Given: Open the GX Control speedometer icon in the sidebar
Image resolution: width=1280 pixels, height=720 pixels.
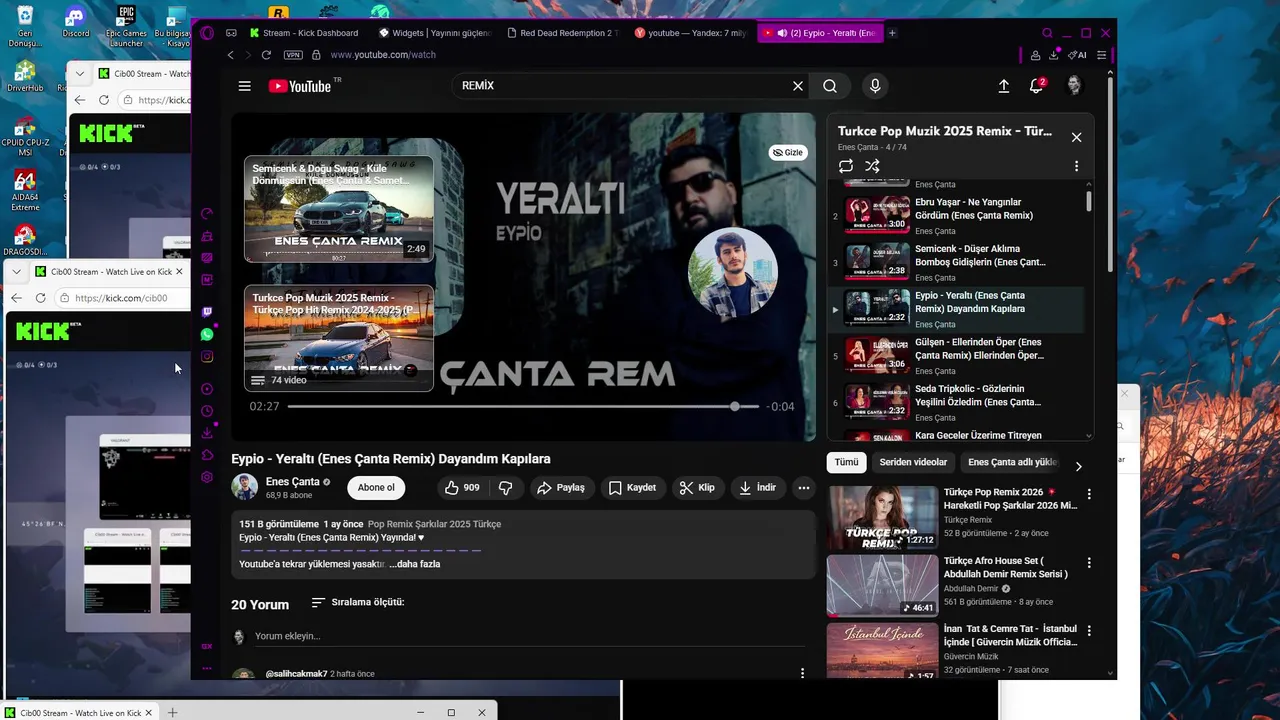Looking at the screenshot, I should coord(207,213).
